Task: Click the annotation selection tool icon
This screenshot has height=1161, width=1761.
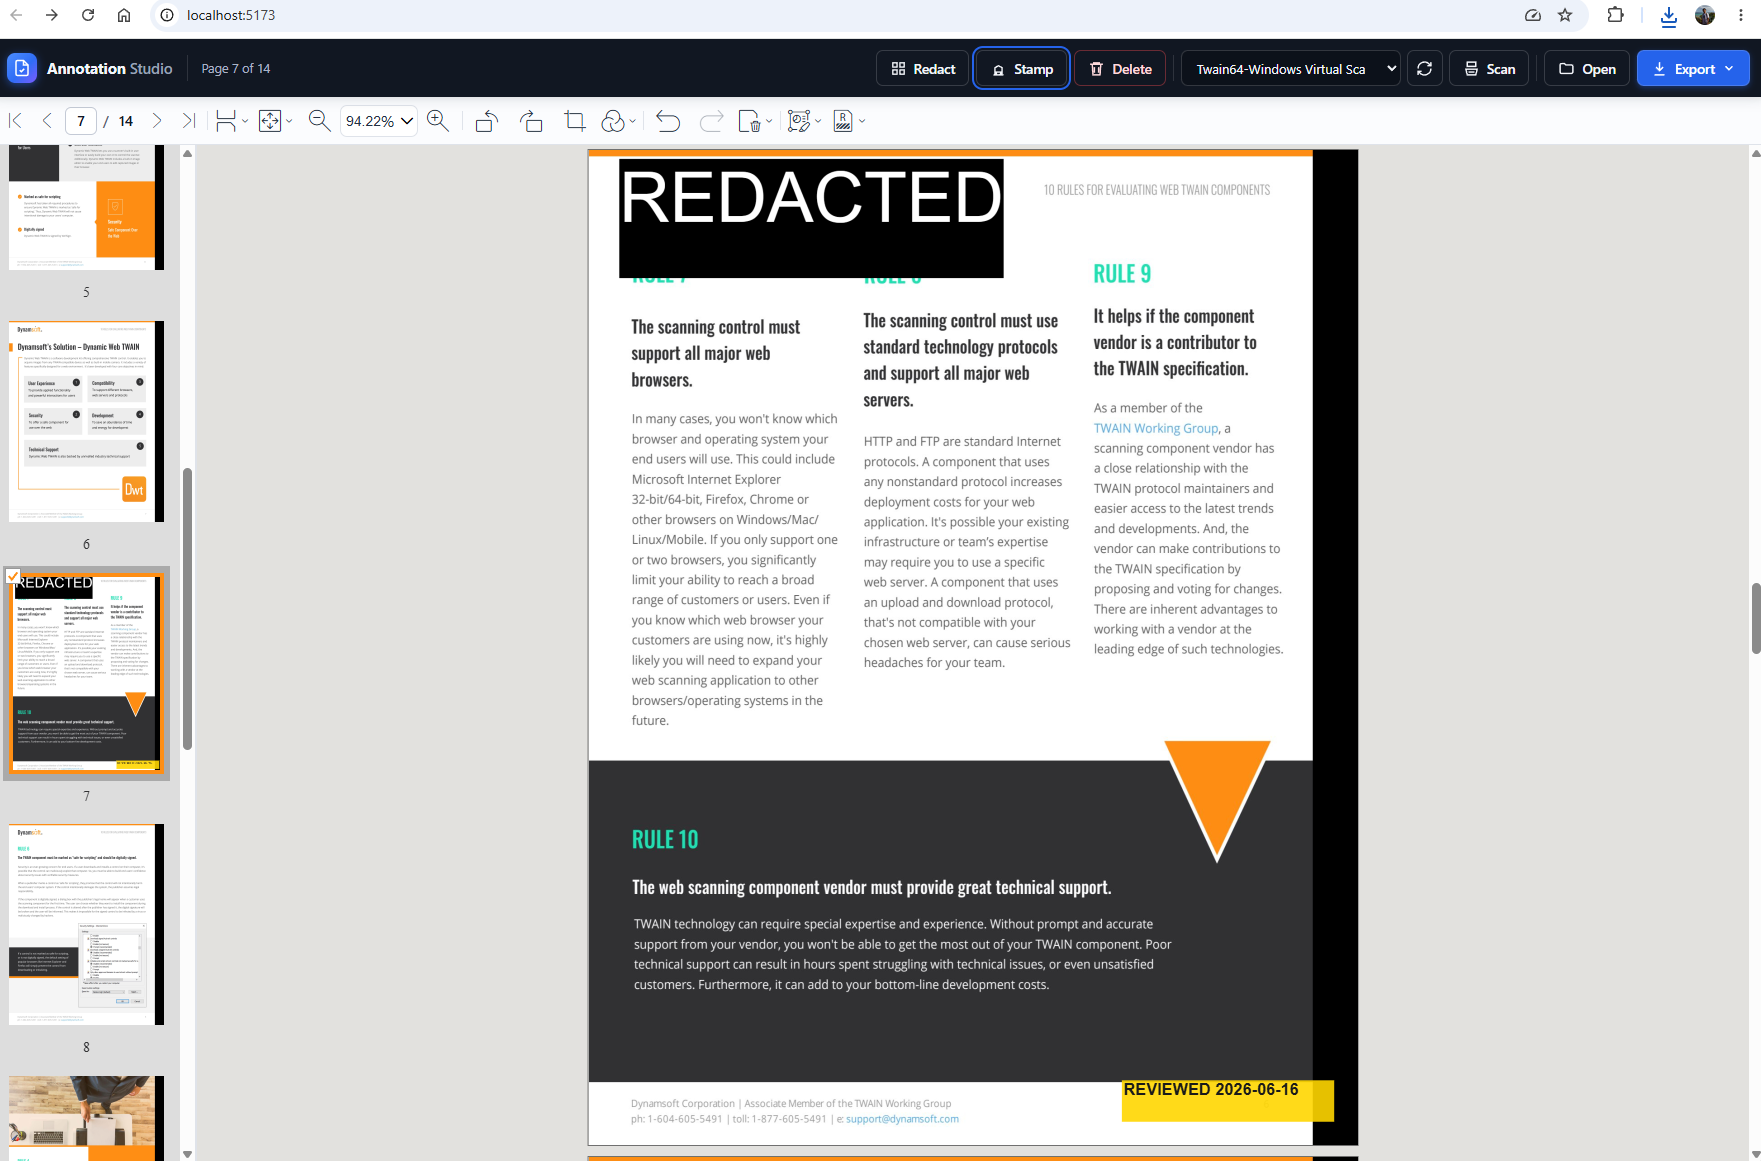Action: point(798,121)
